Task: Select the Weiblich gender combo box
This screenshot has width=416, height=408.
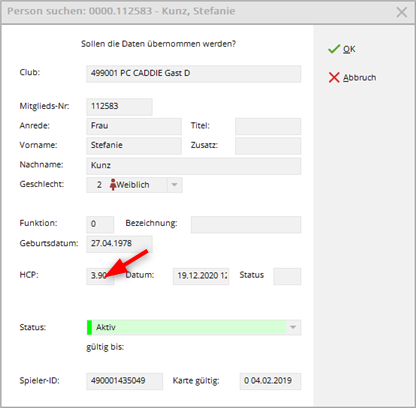Action: click(x=134, y=185)
